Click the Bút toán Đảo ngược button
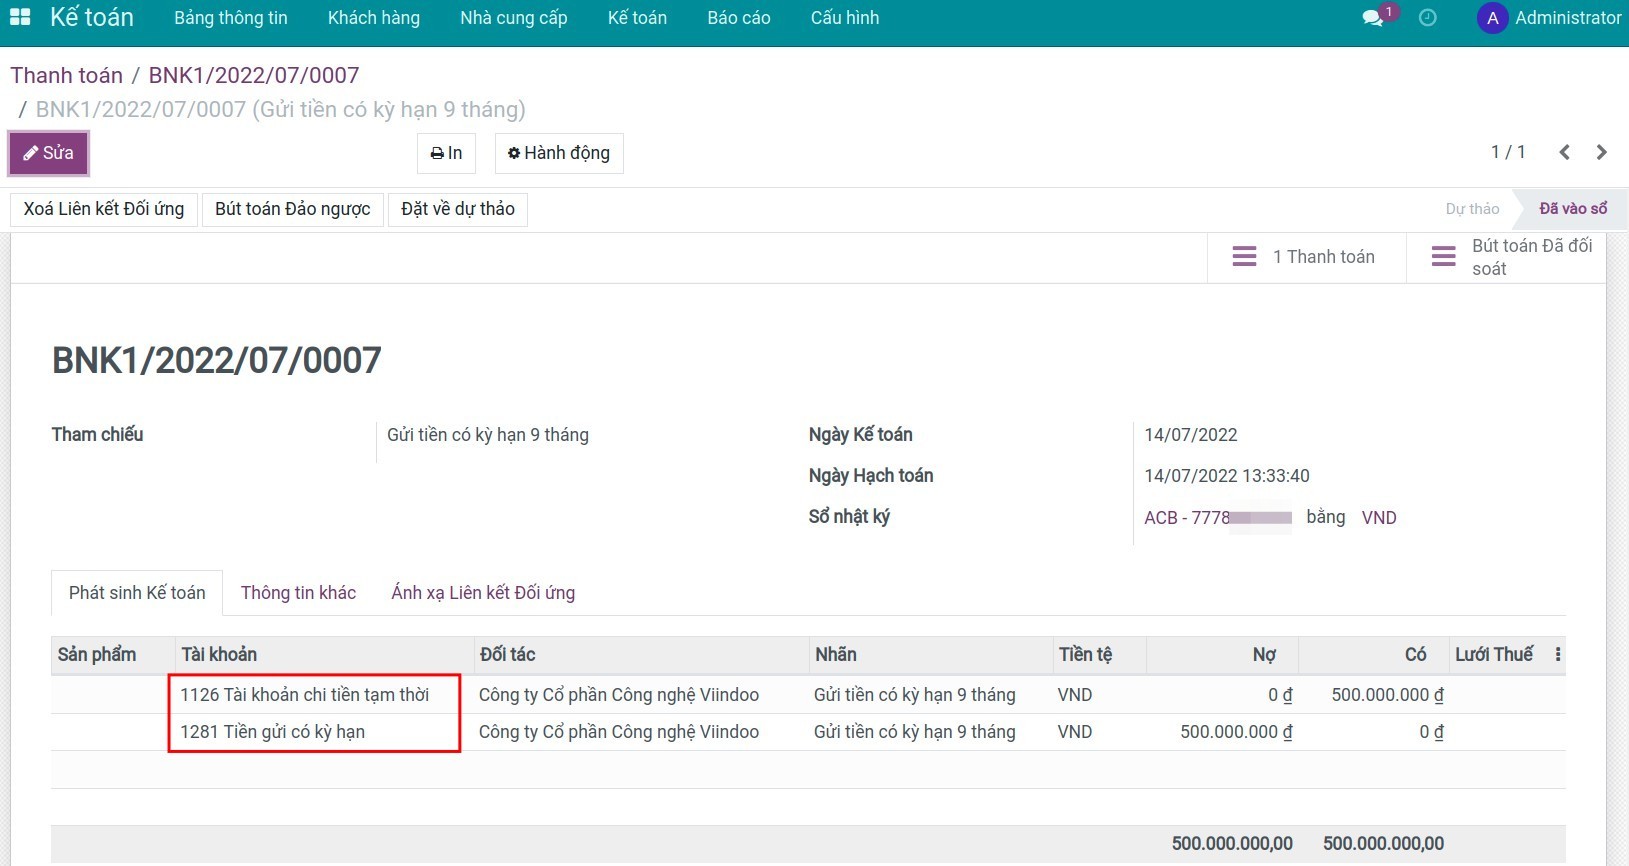Screen dimensions: 1629x866 [x=292, y=209]
